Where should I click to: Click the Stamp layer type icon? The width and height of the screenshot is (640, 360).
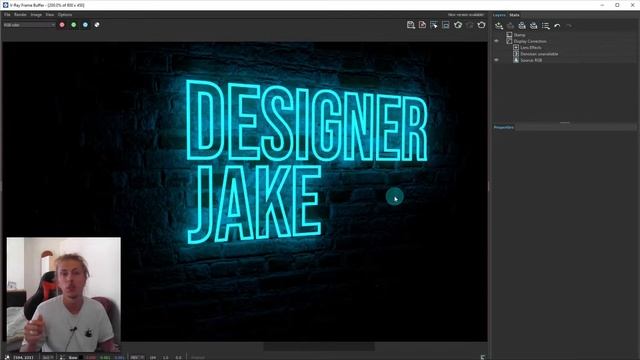click(509, 35)
